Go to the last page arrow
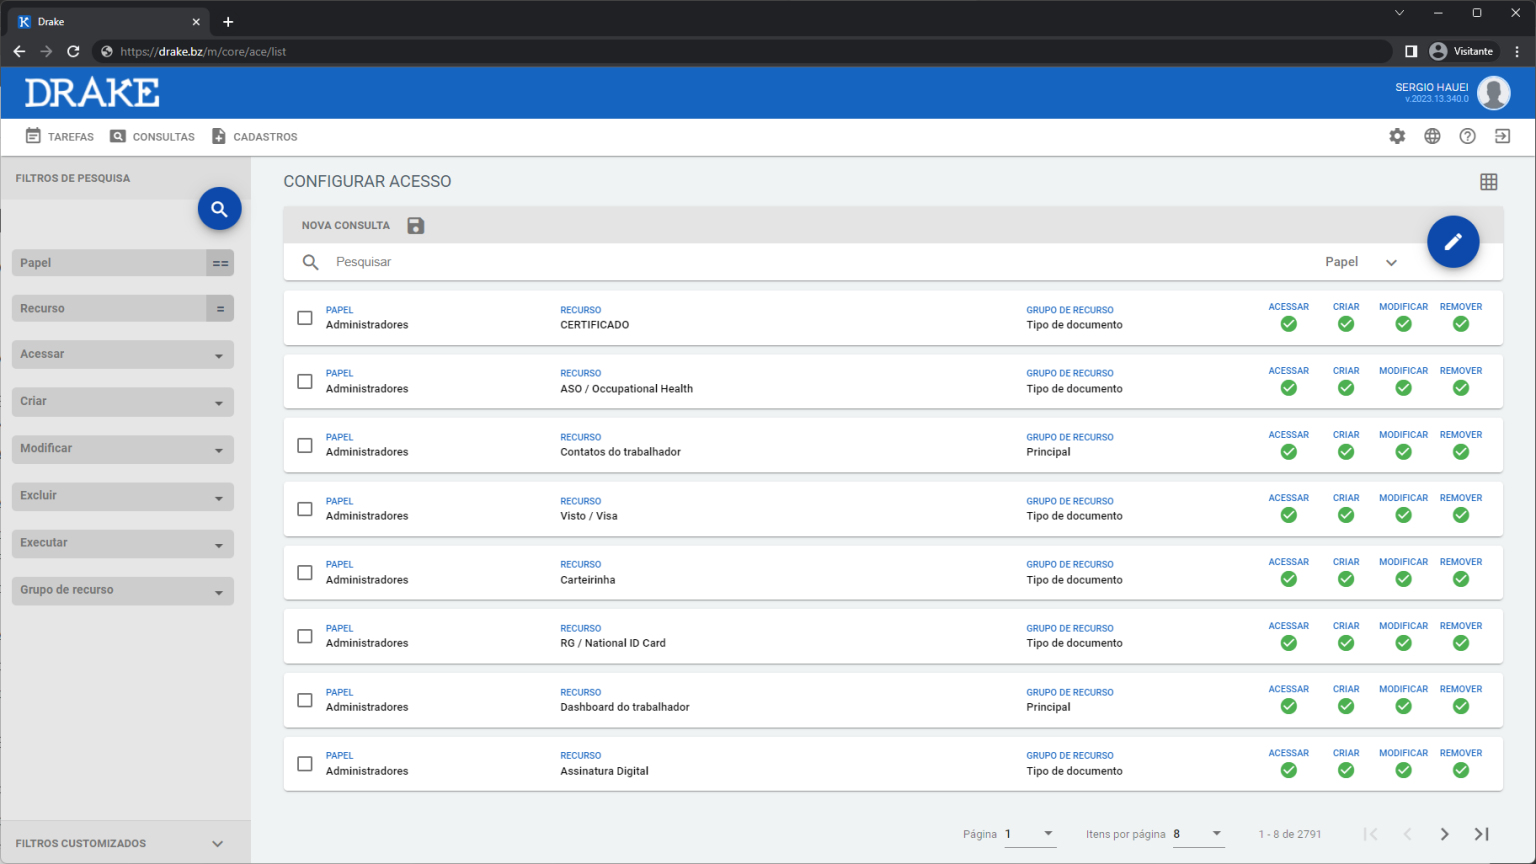1536x864 pixels. [1481, 834]
